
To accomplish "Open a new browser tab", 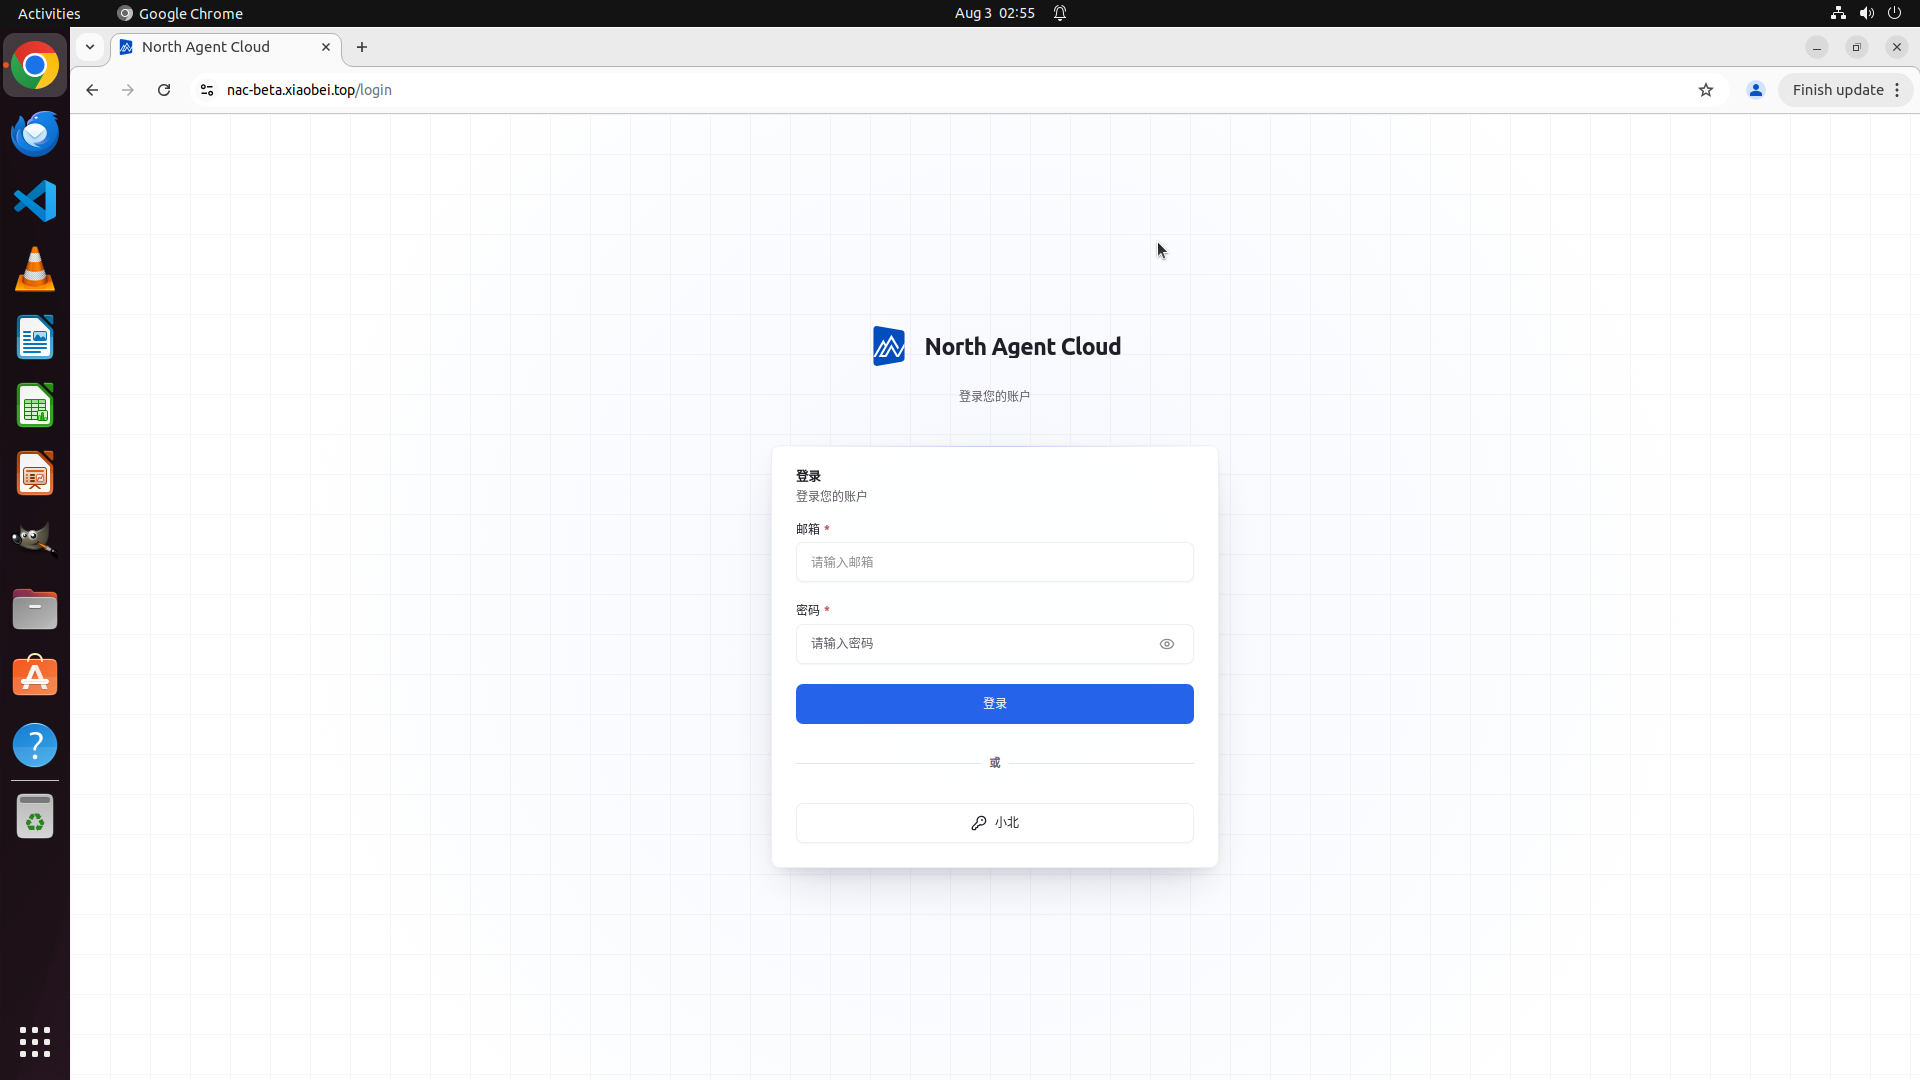I will coord(362,47).
